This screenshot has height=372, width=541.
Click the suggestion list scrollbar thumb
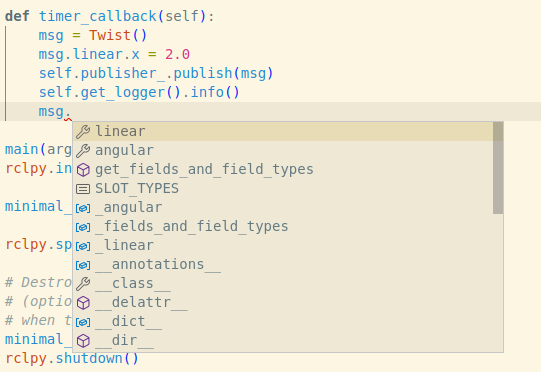[498, 168]
